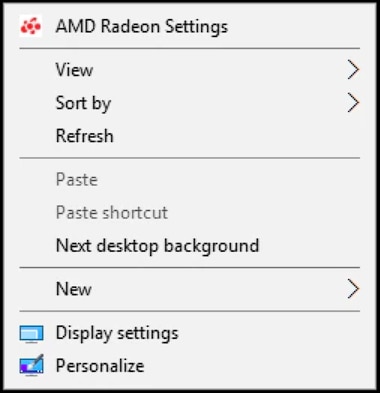This screenshot has width=380, height=393.
Task: Select the Sort by entry
Action: [x=190, y=103]
